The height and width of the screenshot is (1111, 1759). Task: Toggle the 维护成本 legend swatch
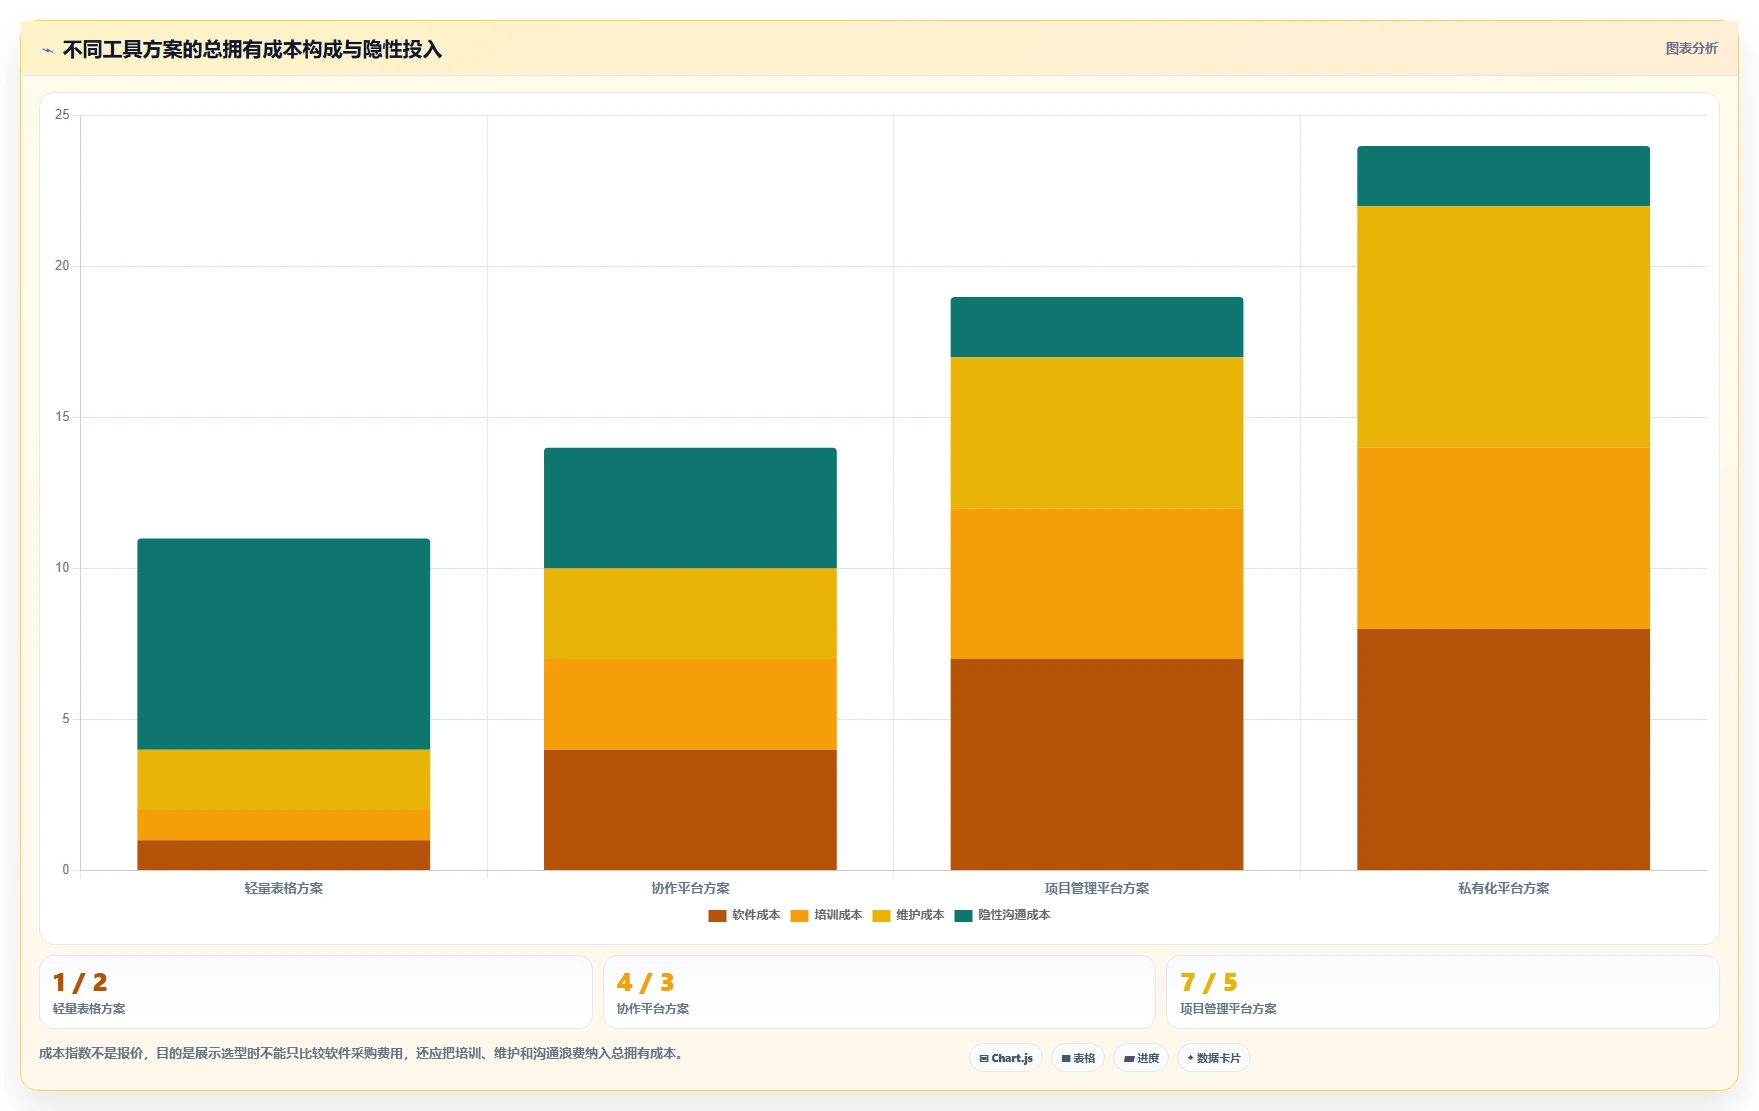pos(881,915)
